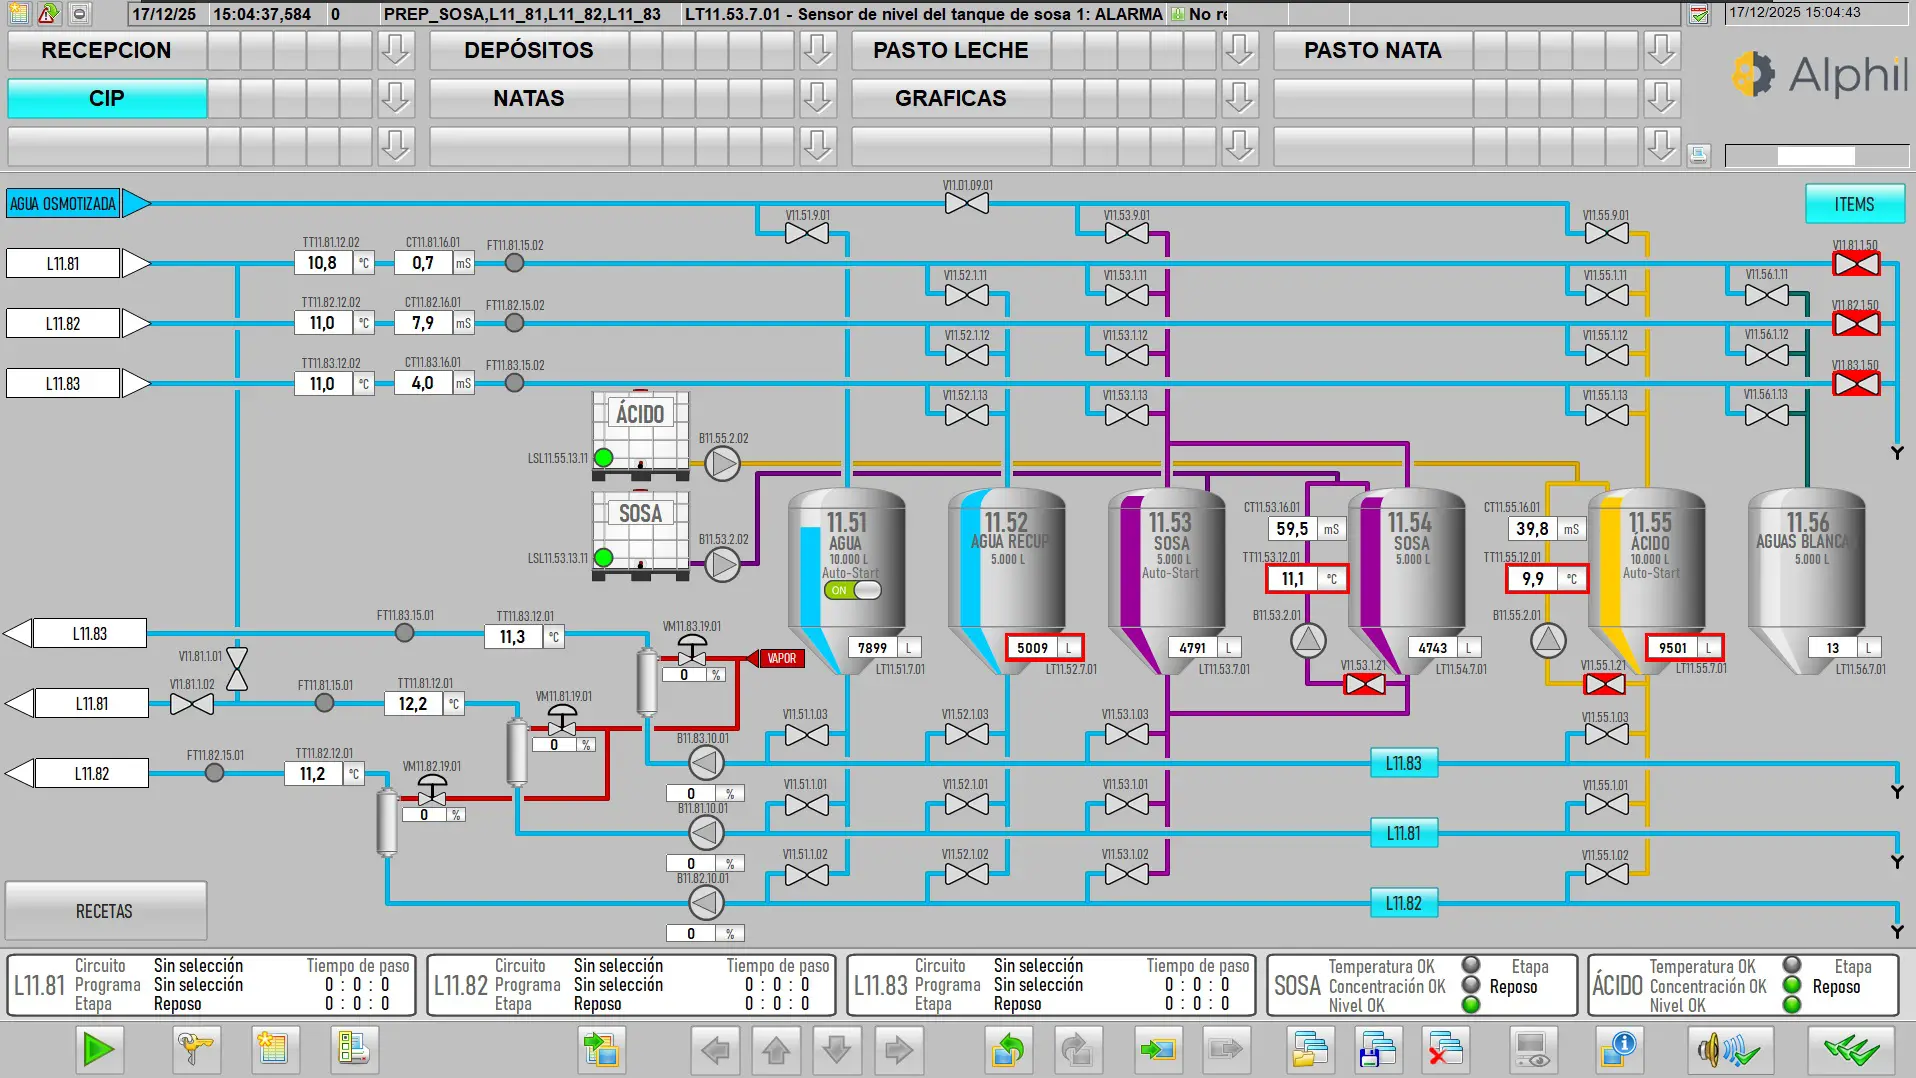Open the user login keys icon
The width and height of the screenshot is (1916, 1078).
[x=195, y=1050]
